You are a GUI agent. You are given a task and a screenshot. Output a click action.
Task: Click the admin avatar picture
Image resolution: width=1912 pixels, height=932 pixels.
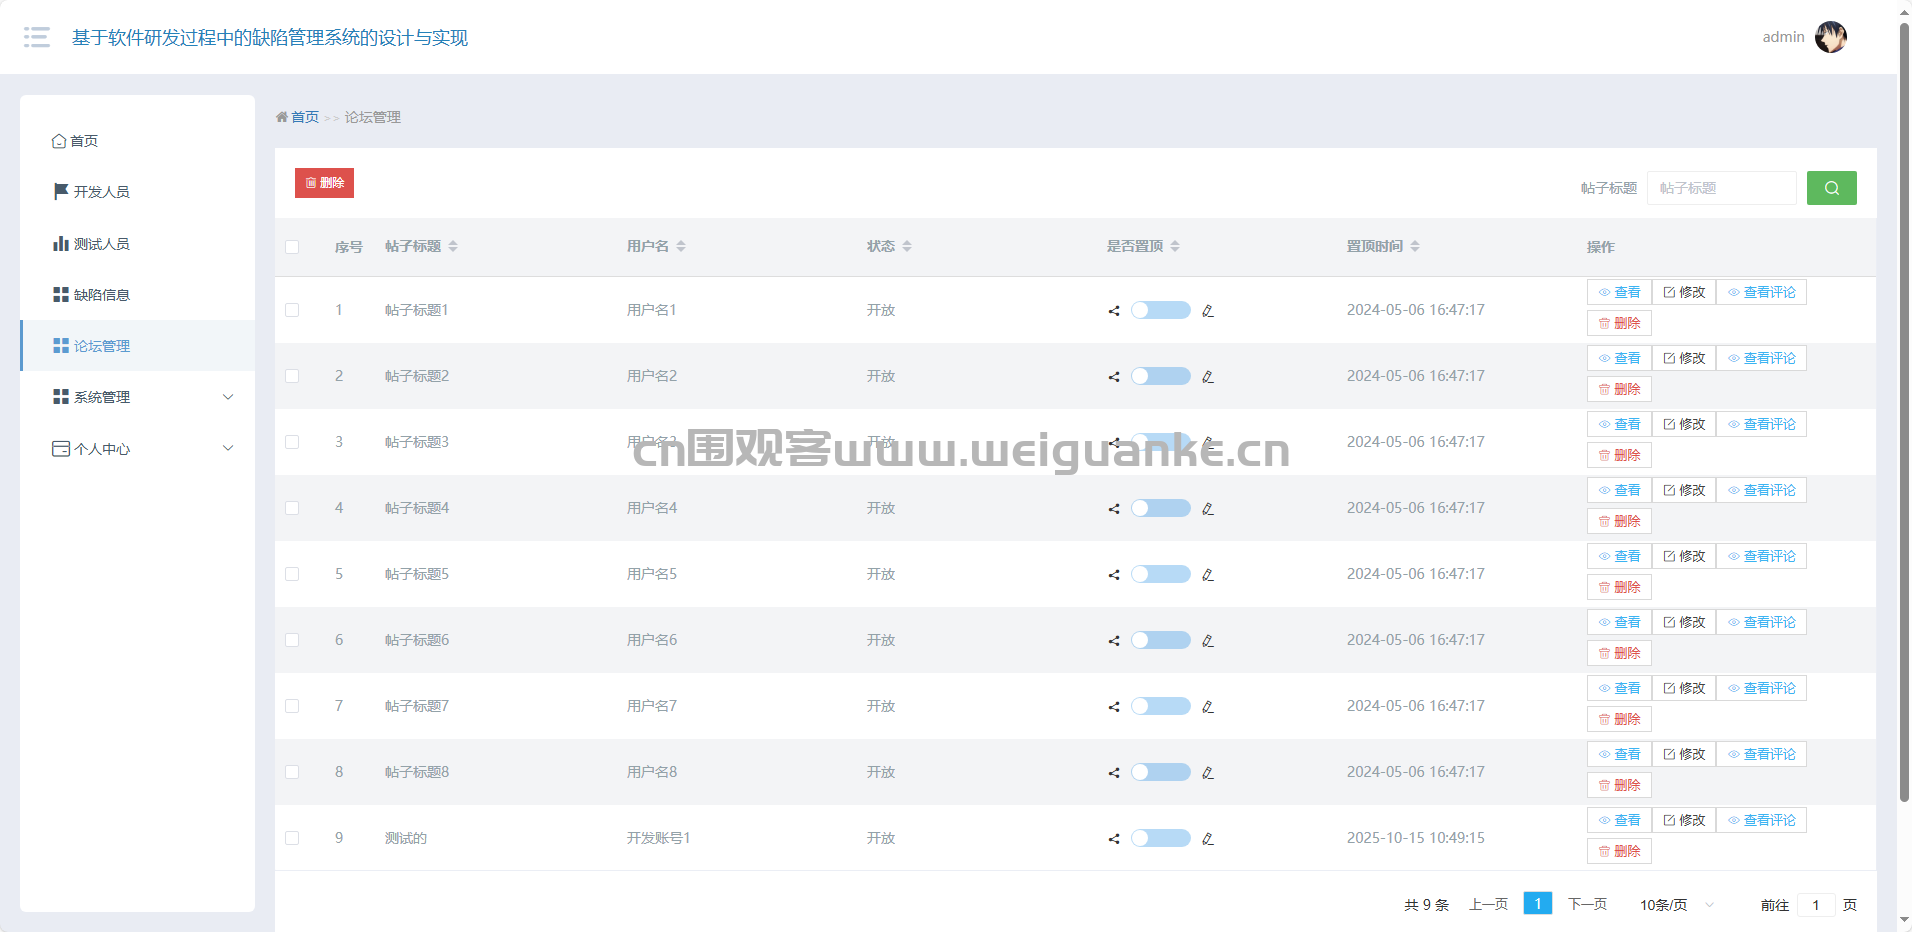tap(1830, 37)
